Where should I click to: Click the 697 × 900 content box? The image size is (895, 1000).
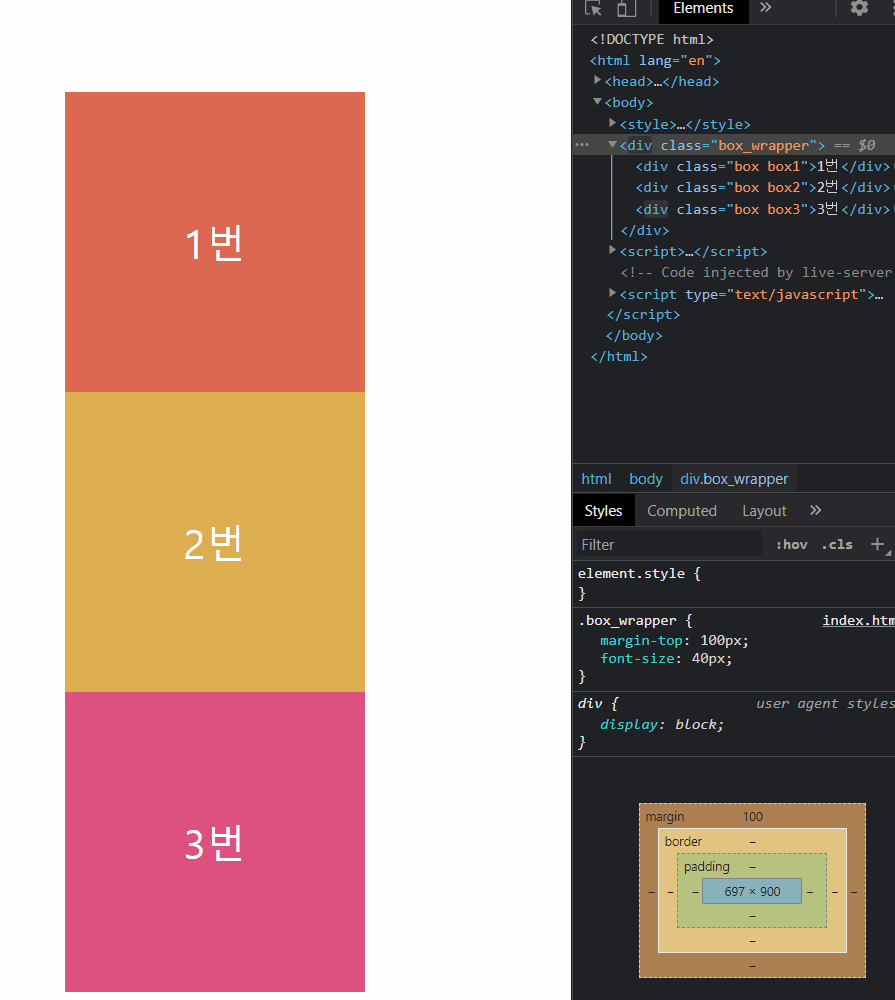(x=752, y=892)
